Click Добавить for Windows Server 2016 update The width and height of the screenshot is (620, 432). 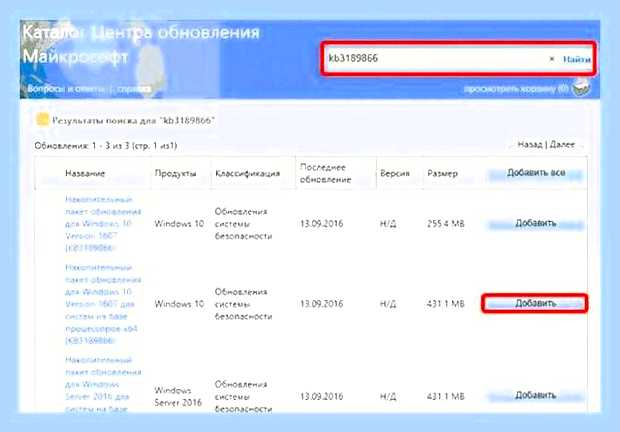(x=536, y=395)
